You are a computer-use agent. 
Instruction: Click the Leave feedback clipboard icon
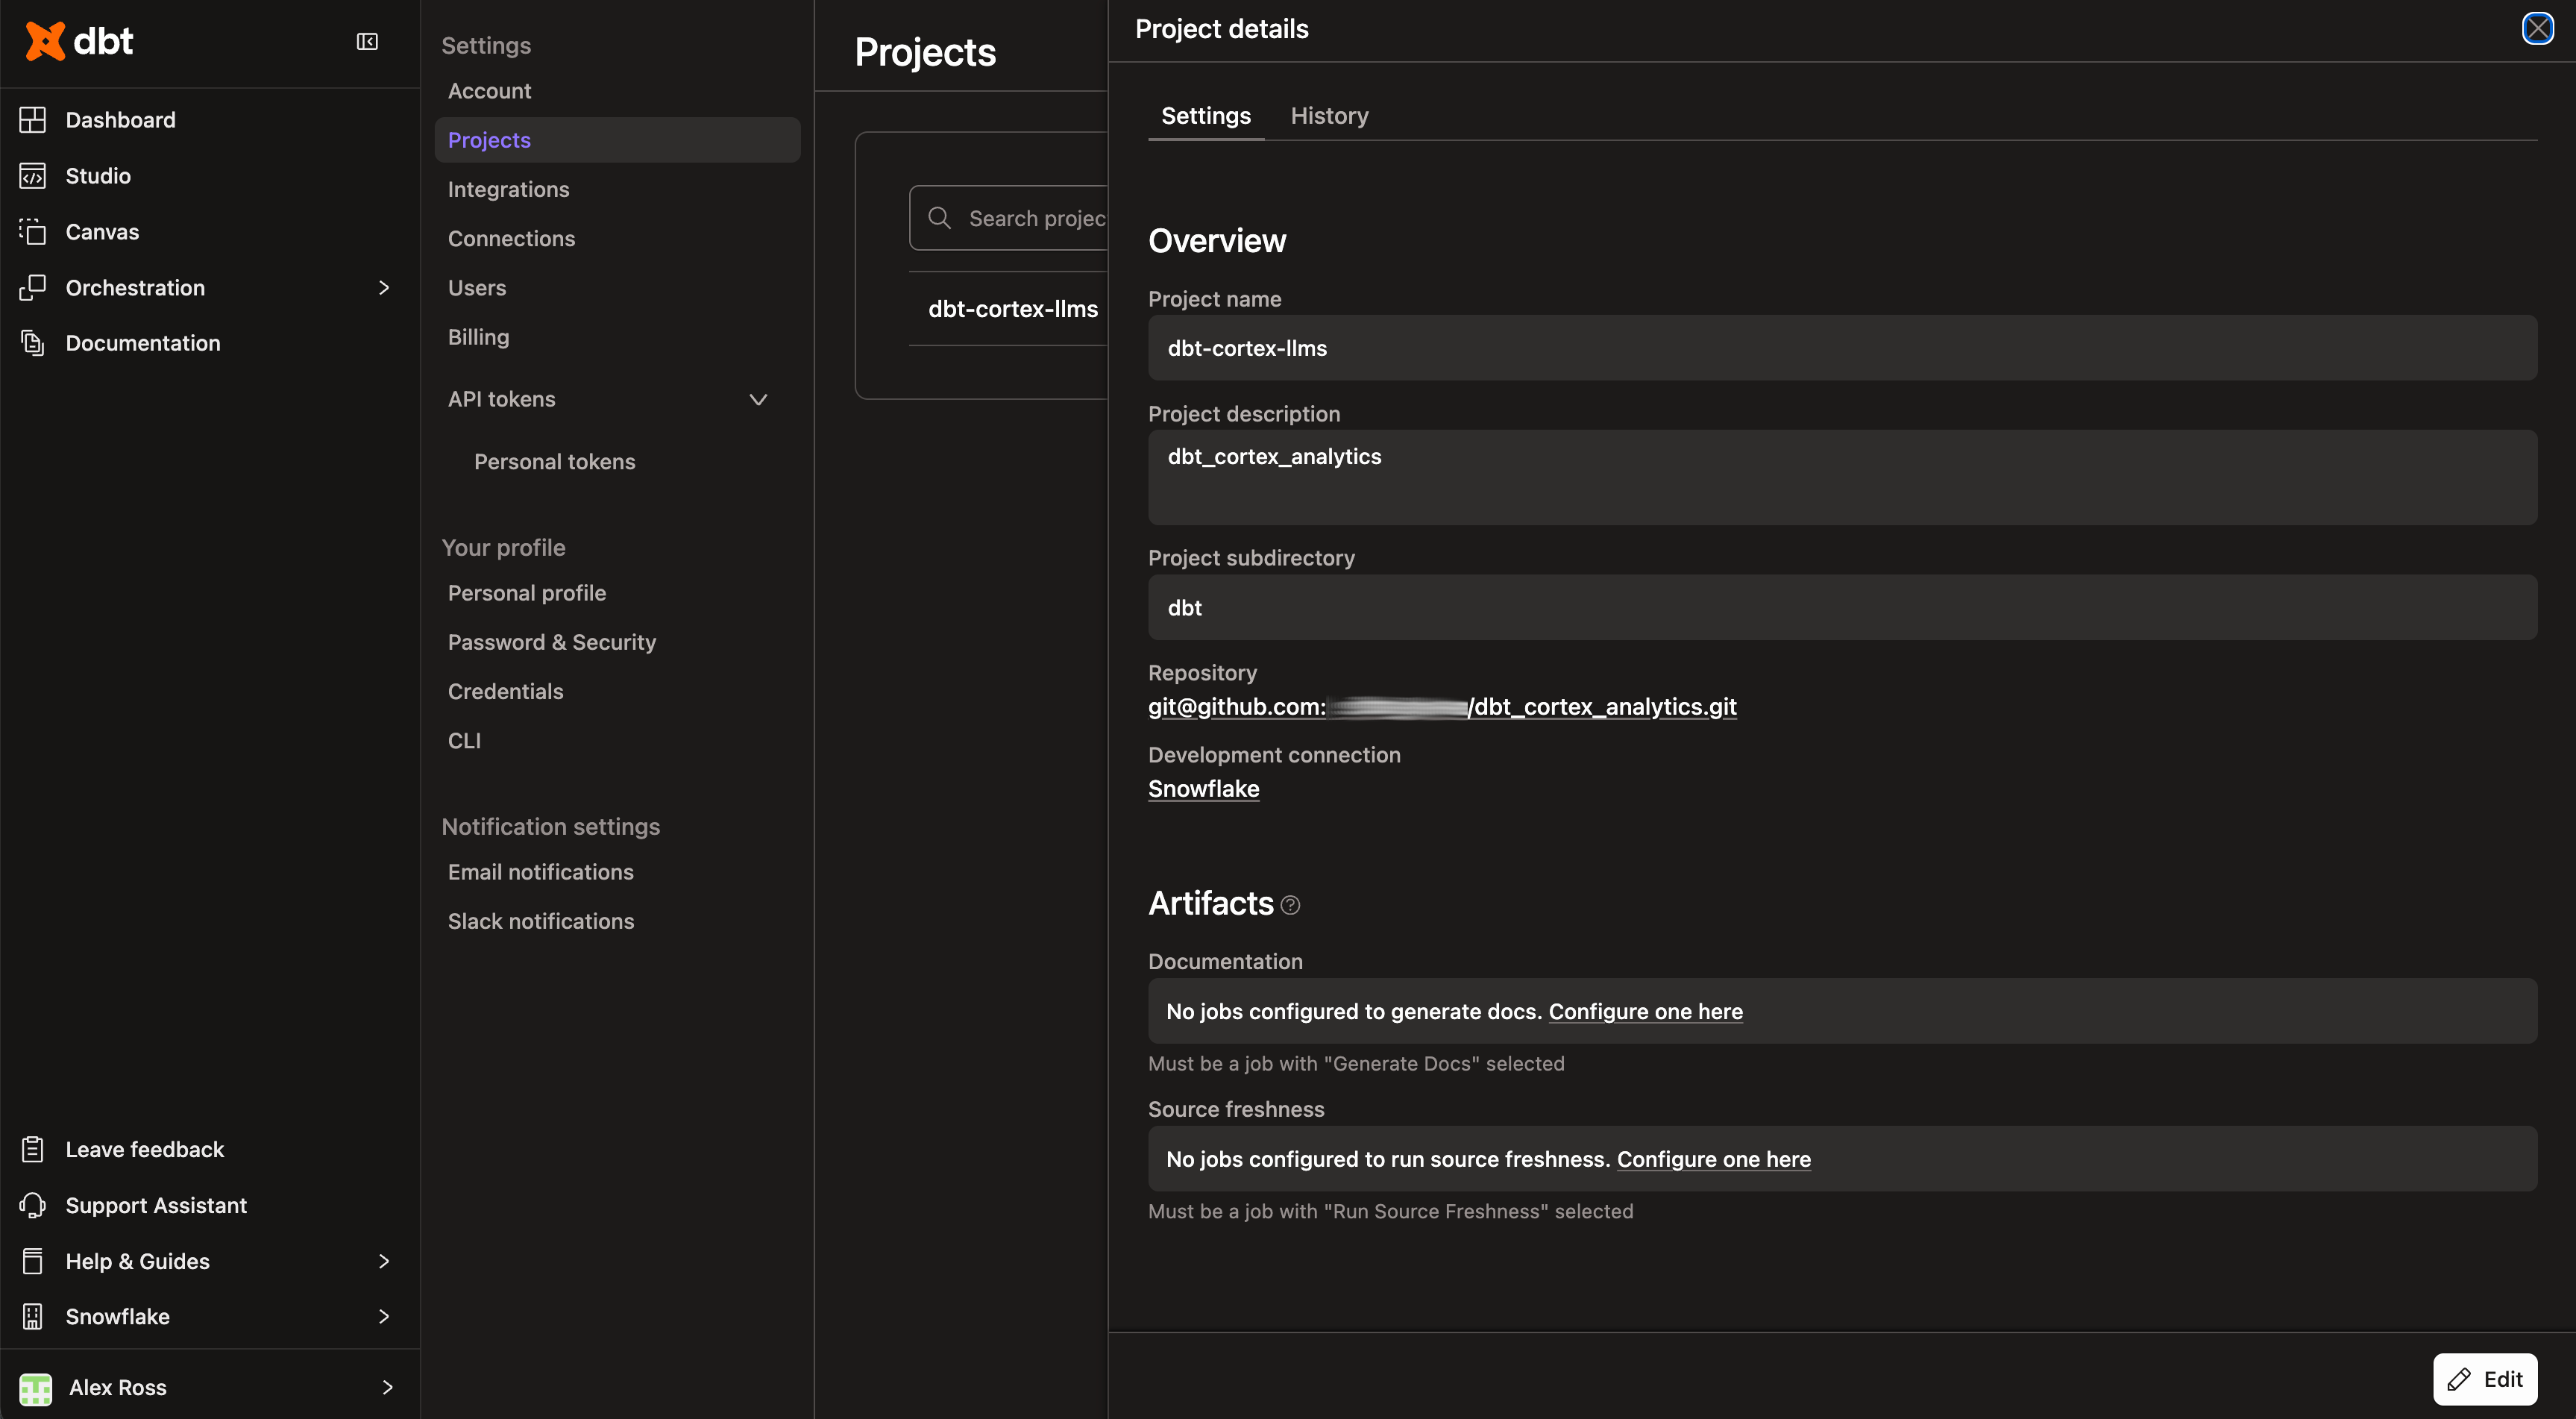[32, 1149]
